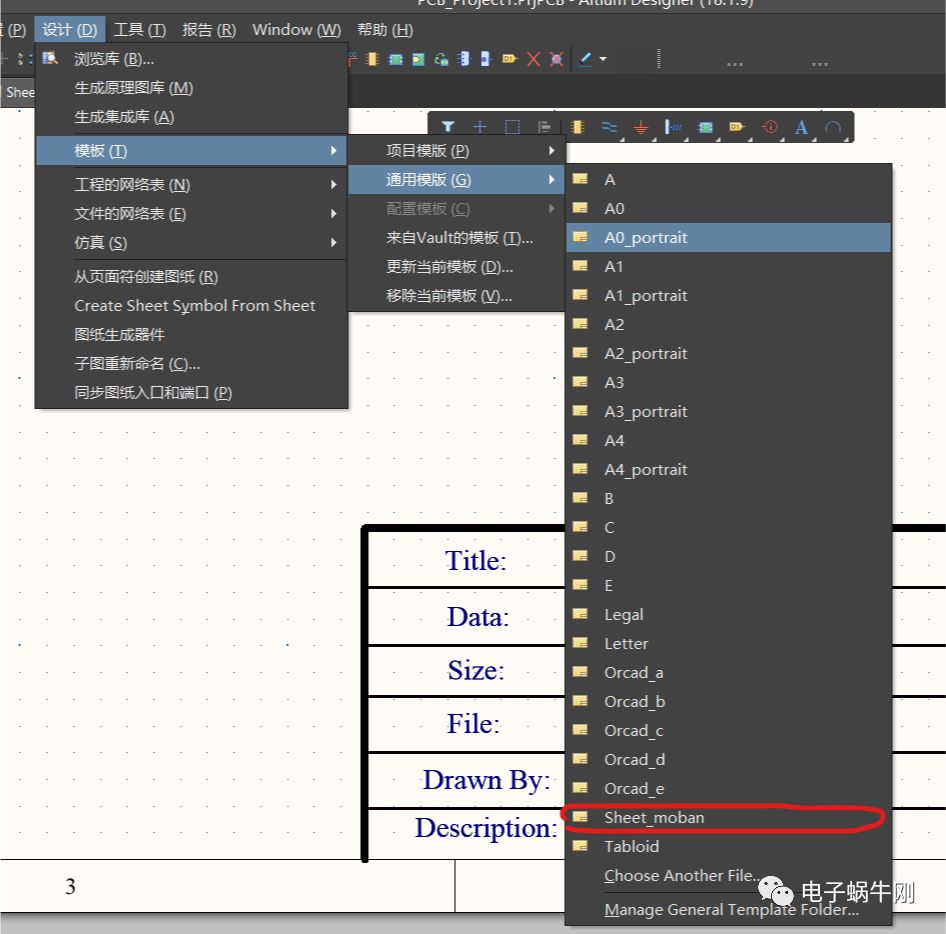Select the Text String 'A' tool
The image size is (946, 934).
[801, 127]
